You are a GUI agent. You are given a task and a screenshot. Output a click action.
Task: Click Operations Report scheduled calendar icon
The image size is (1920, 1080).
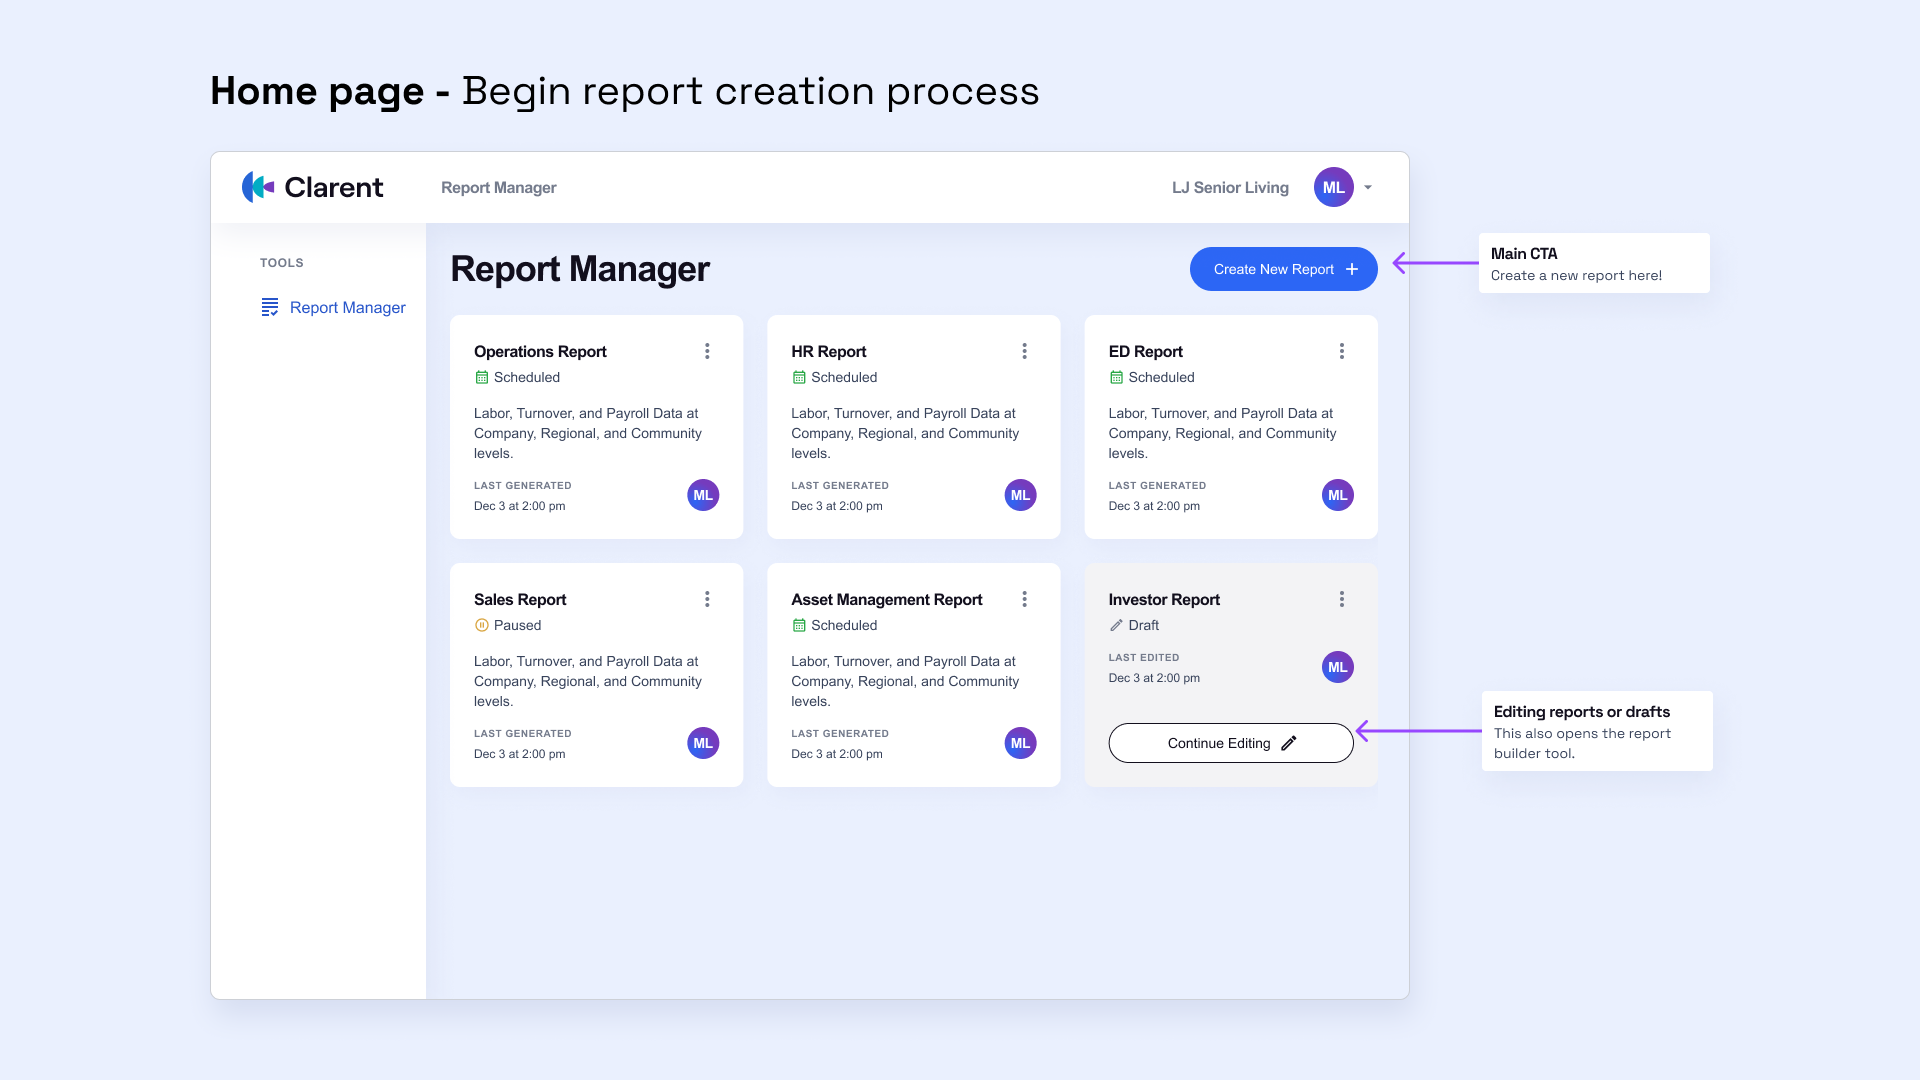pyautogui.click(x=481, y=377)
